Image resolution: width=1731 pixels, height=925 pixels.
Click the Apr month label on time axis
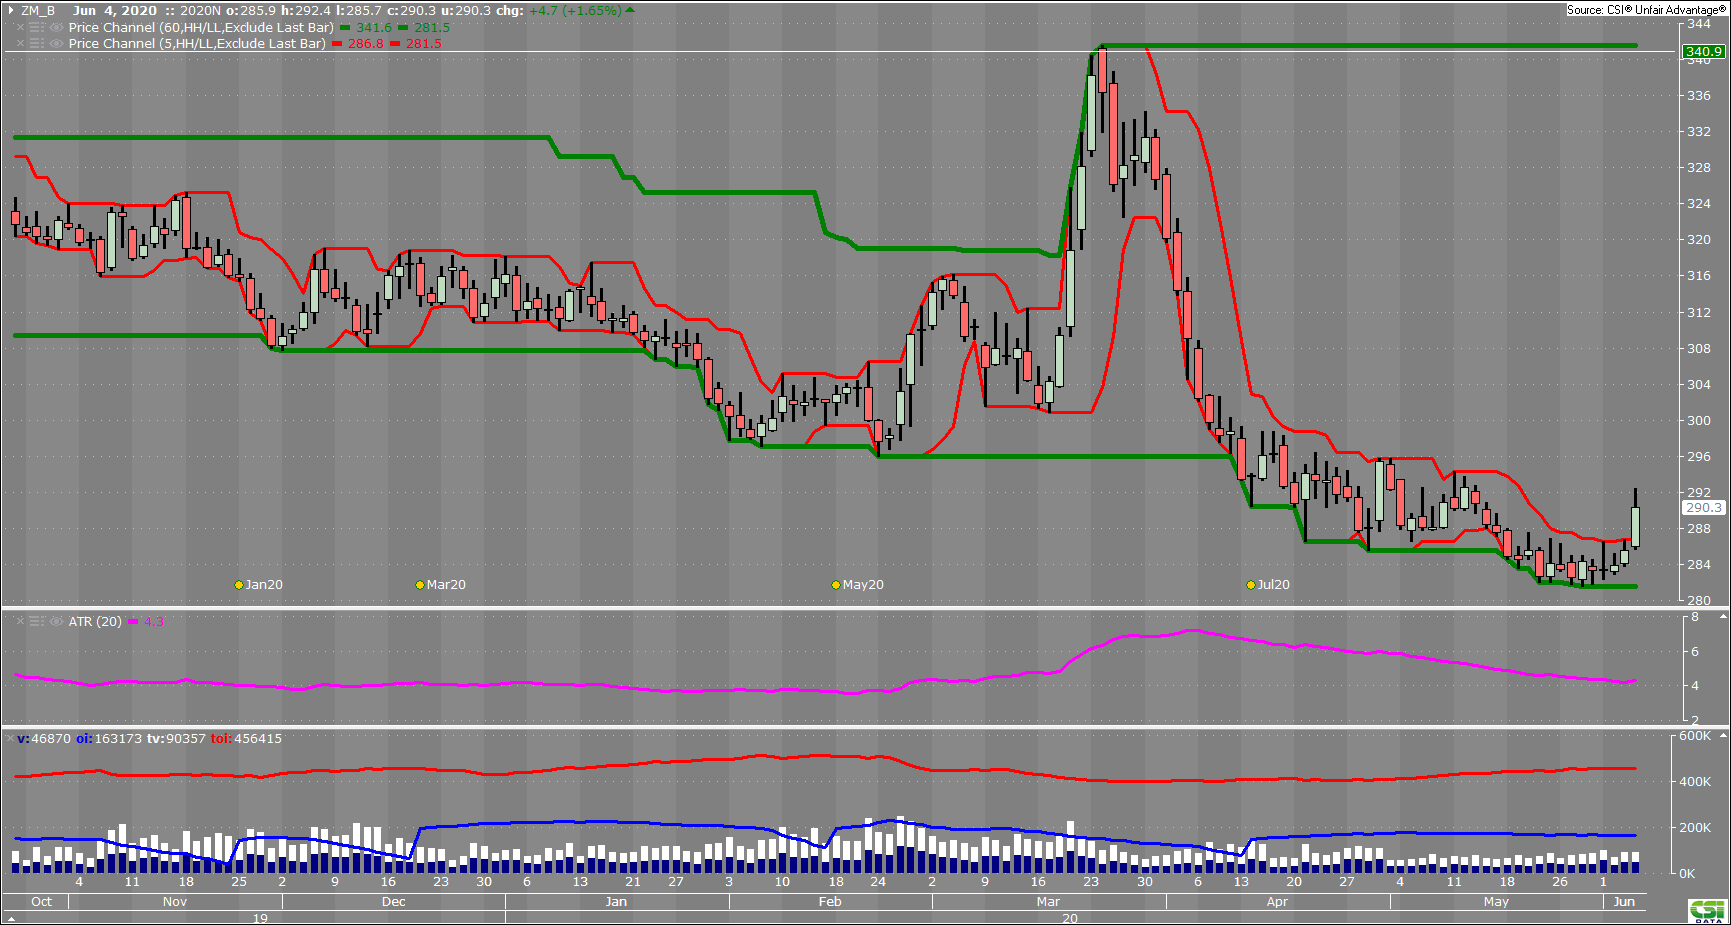(1277, 902)
